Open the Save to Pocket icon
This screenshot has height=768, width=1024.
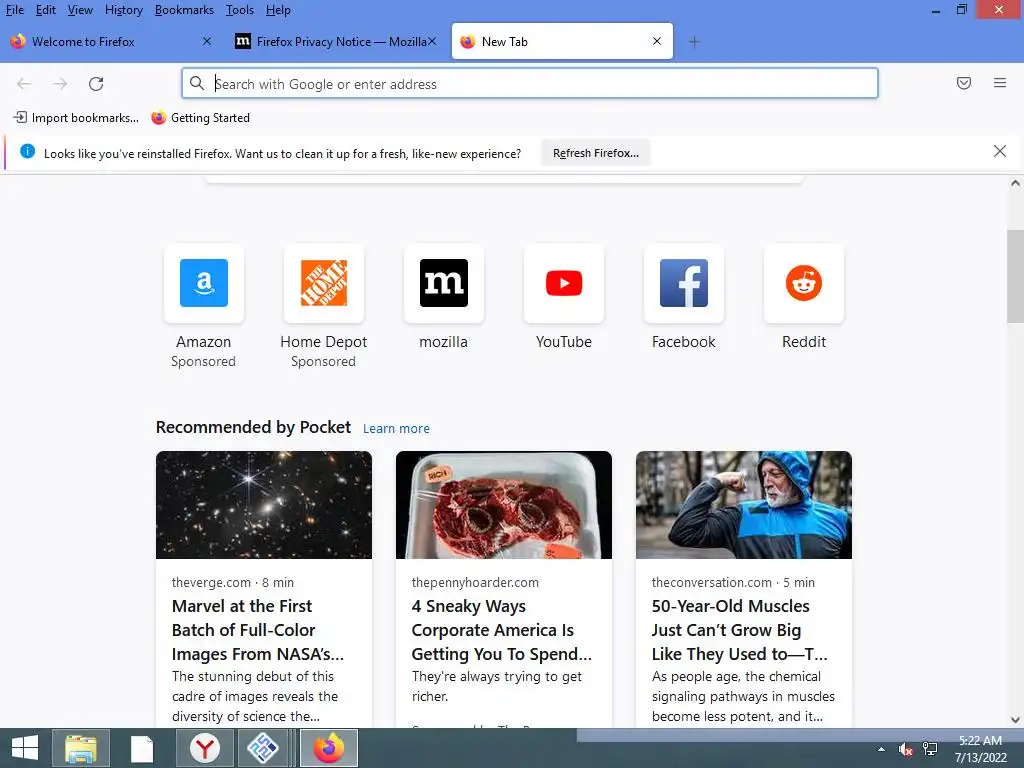pyautogui.click(x=964, y=83)
